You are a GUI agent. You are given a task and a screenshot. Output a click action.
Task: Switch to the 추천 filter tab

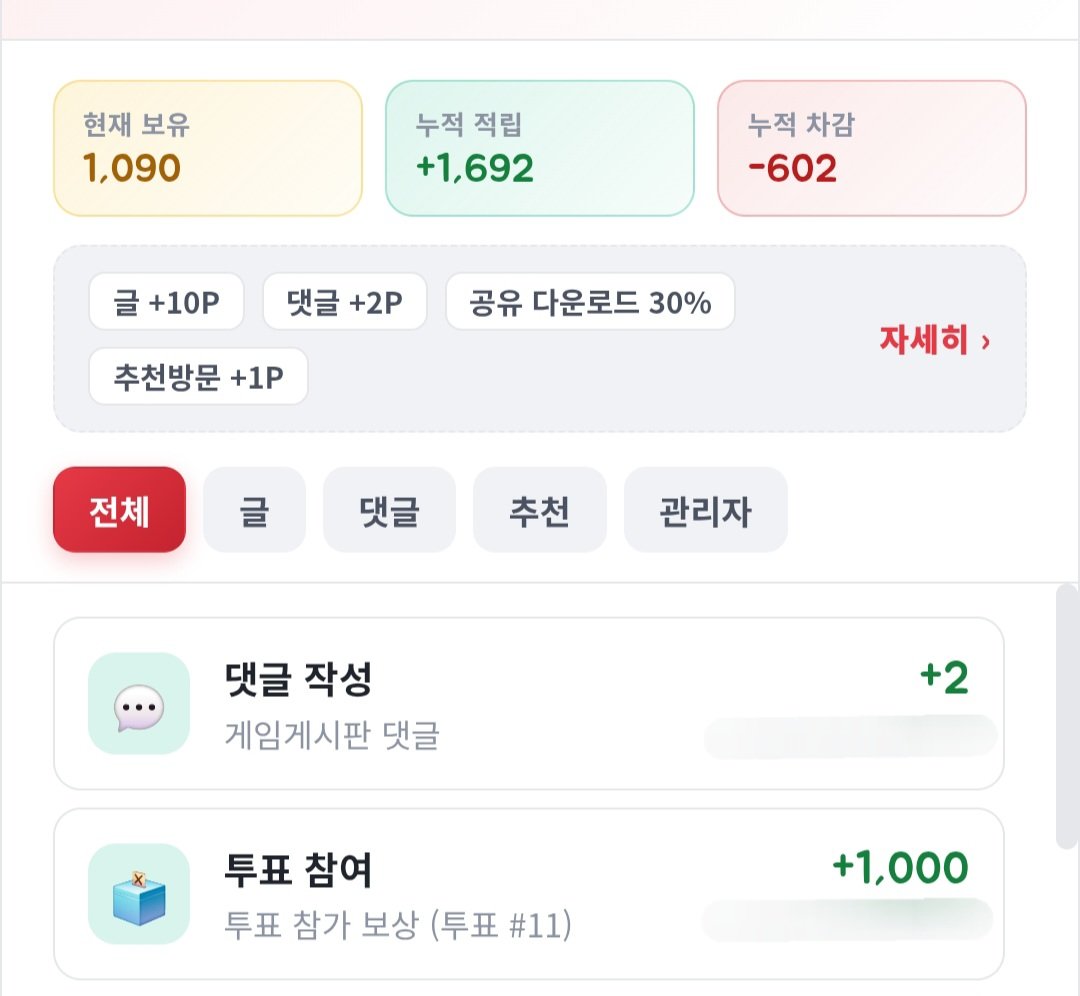pos(539,510)
